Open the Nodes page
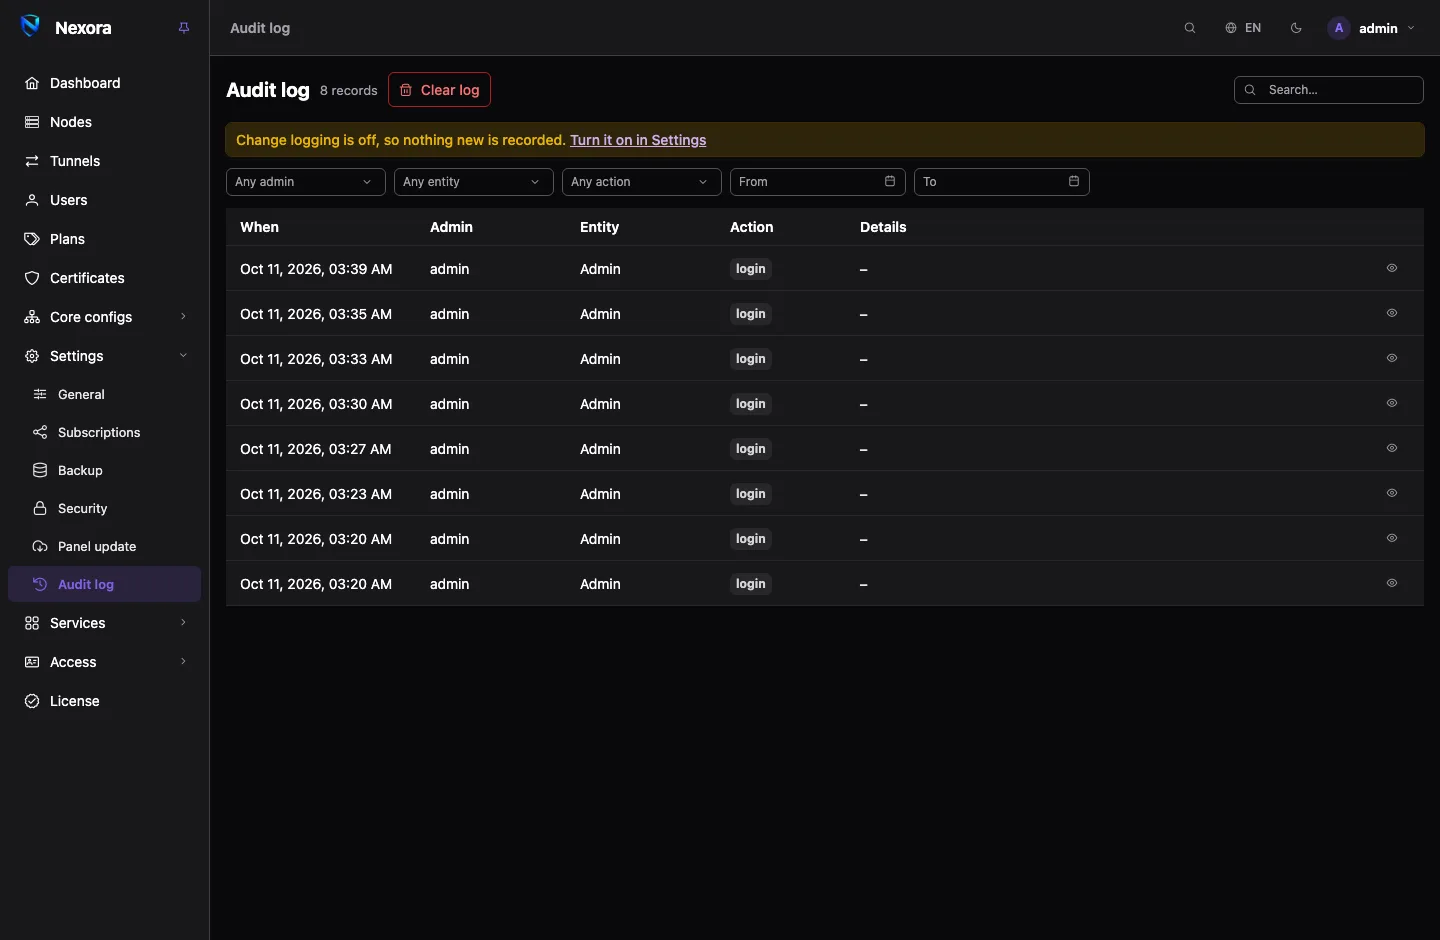 point(104,122)
